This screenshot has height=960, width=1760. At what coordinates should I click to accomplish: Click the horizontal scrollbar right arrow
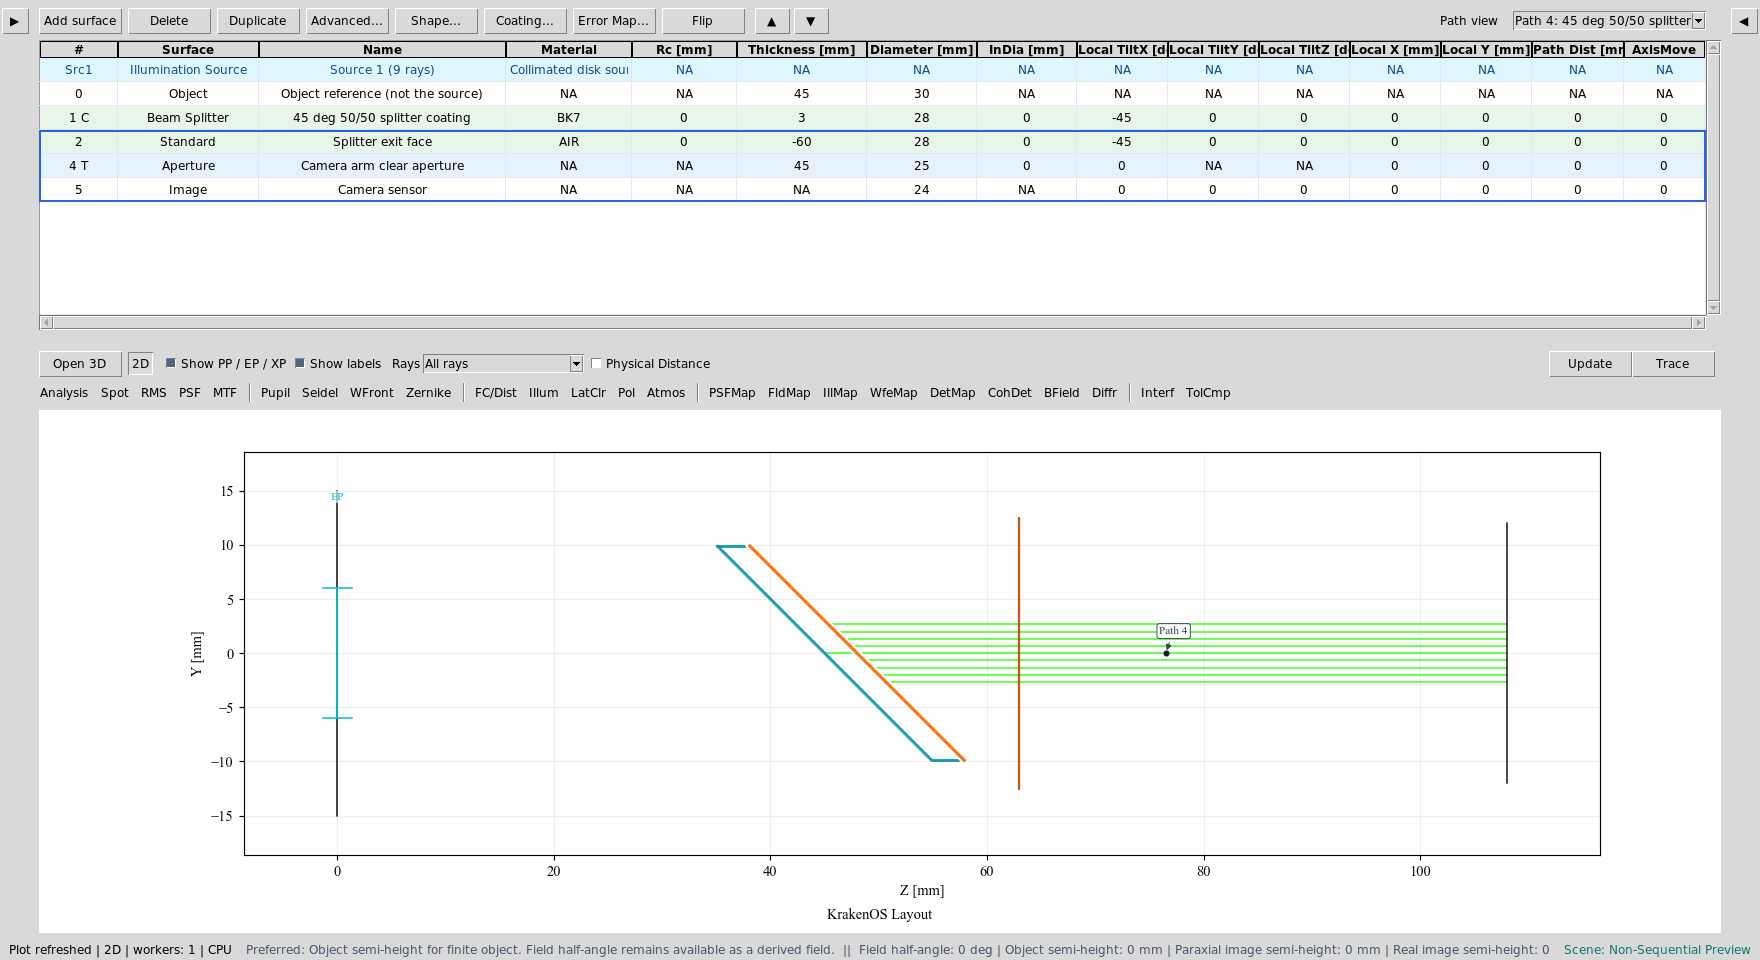pyautogui.click(x=1698, y=322)
